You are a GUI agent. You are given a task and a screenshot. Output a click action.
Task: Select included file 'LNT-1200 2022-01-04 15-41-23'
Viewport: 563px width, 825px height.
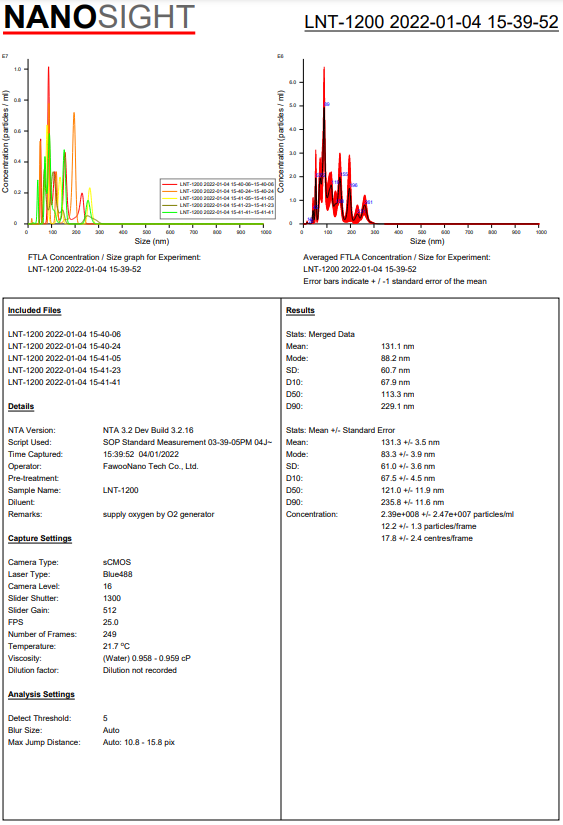(64, 370)
